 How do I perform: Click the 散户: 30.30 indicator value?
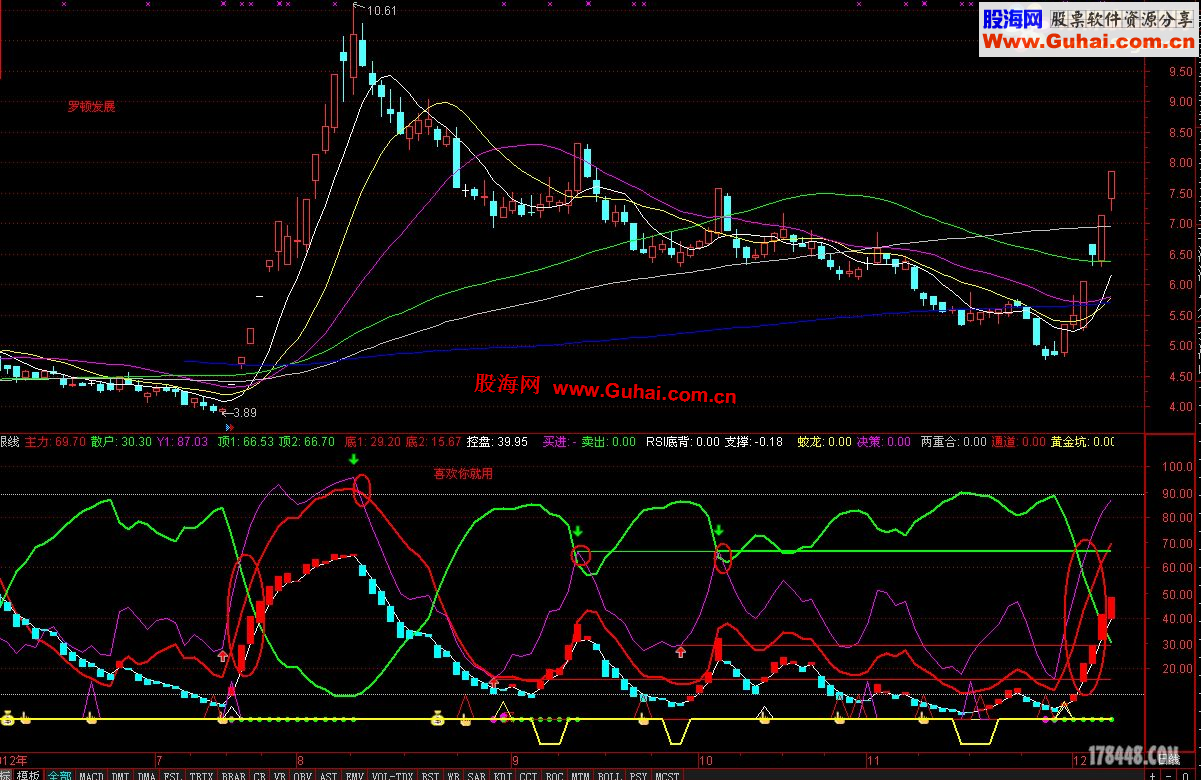121,441
